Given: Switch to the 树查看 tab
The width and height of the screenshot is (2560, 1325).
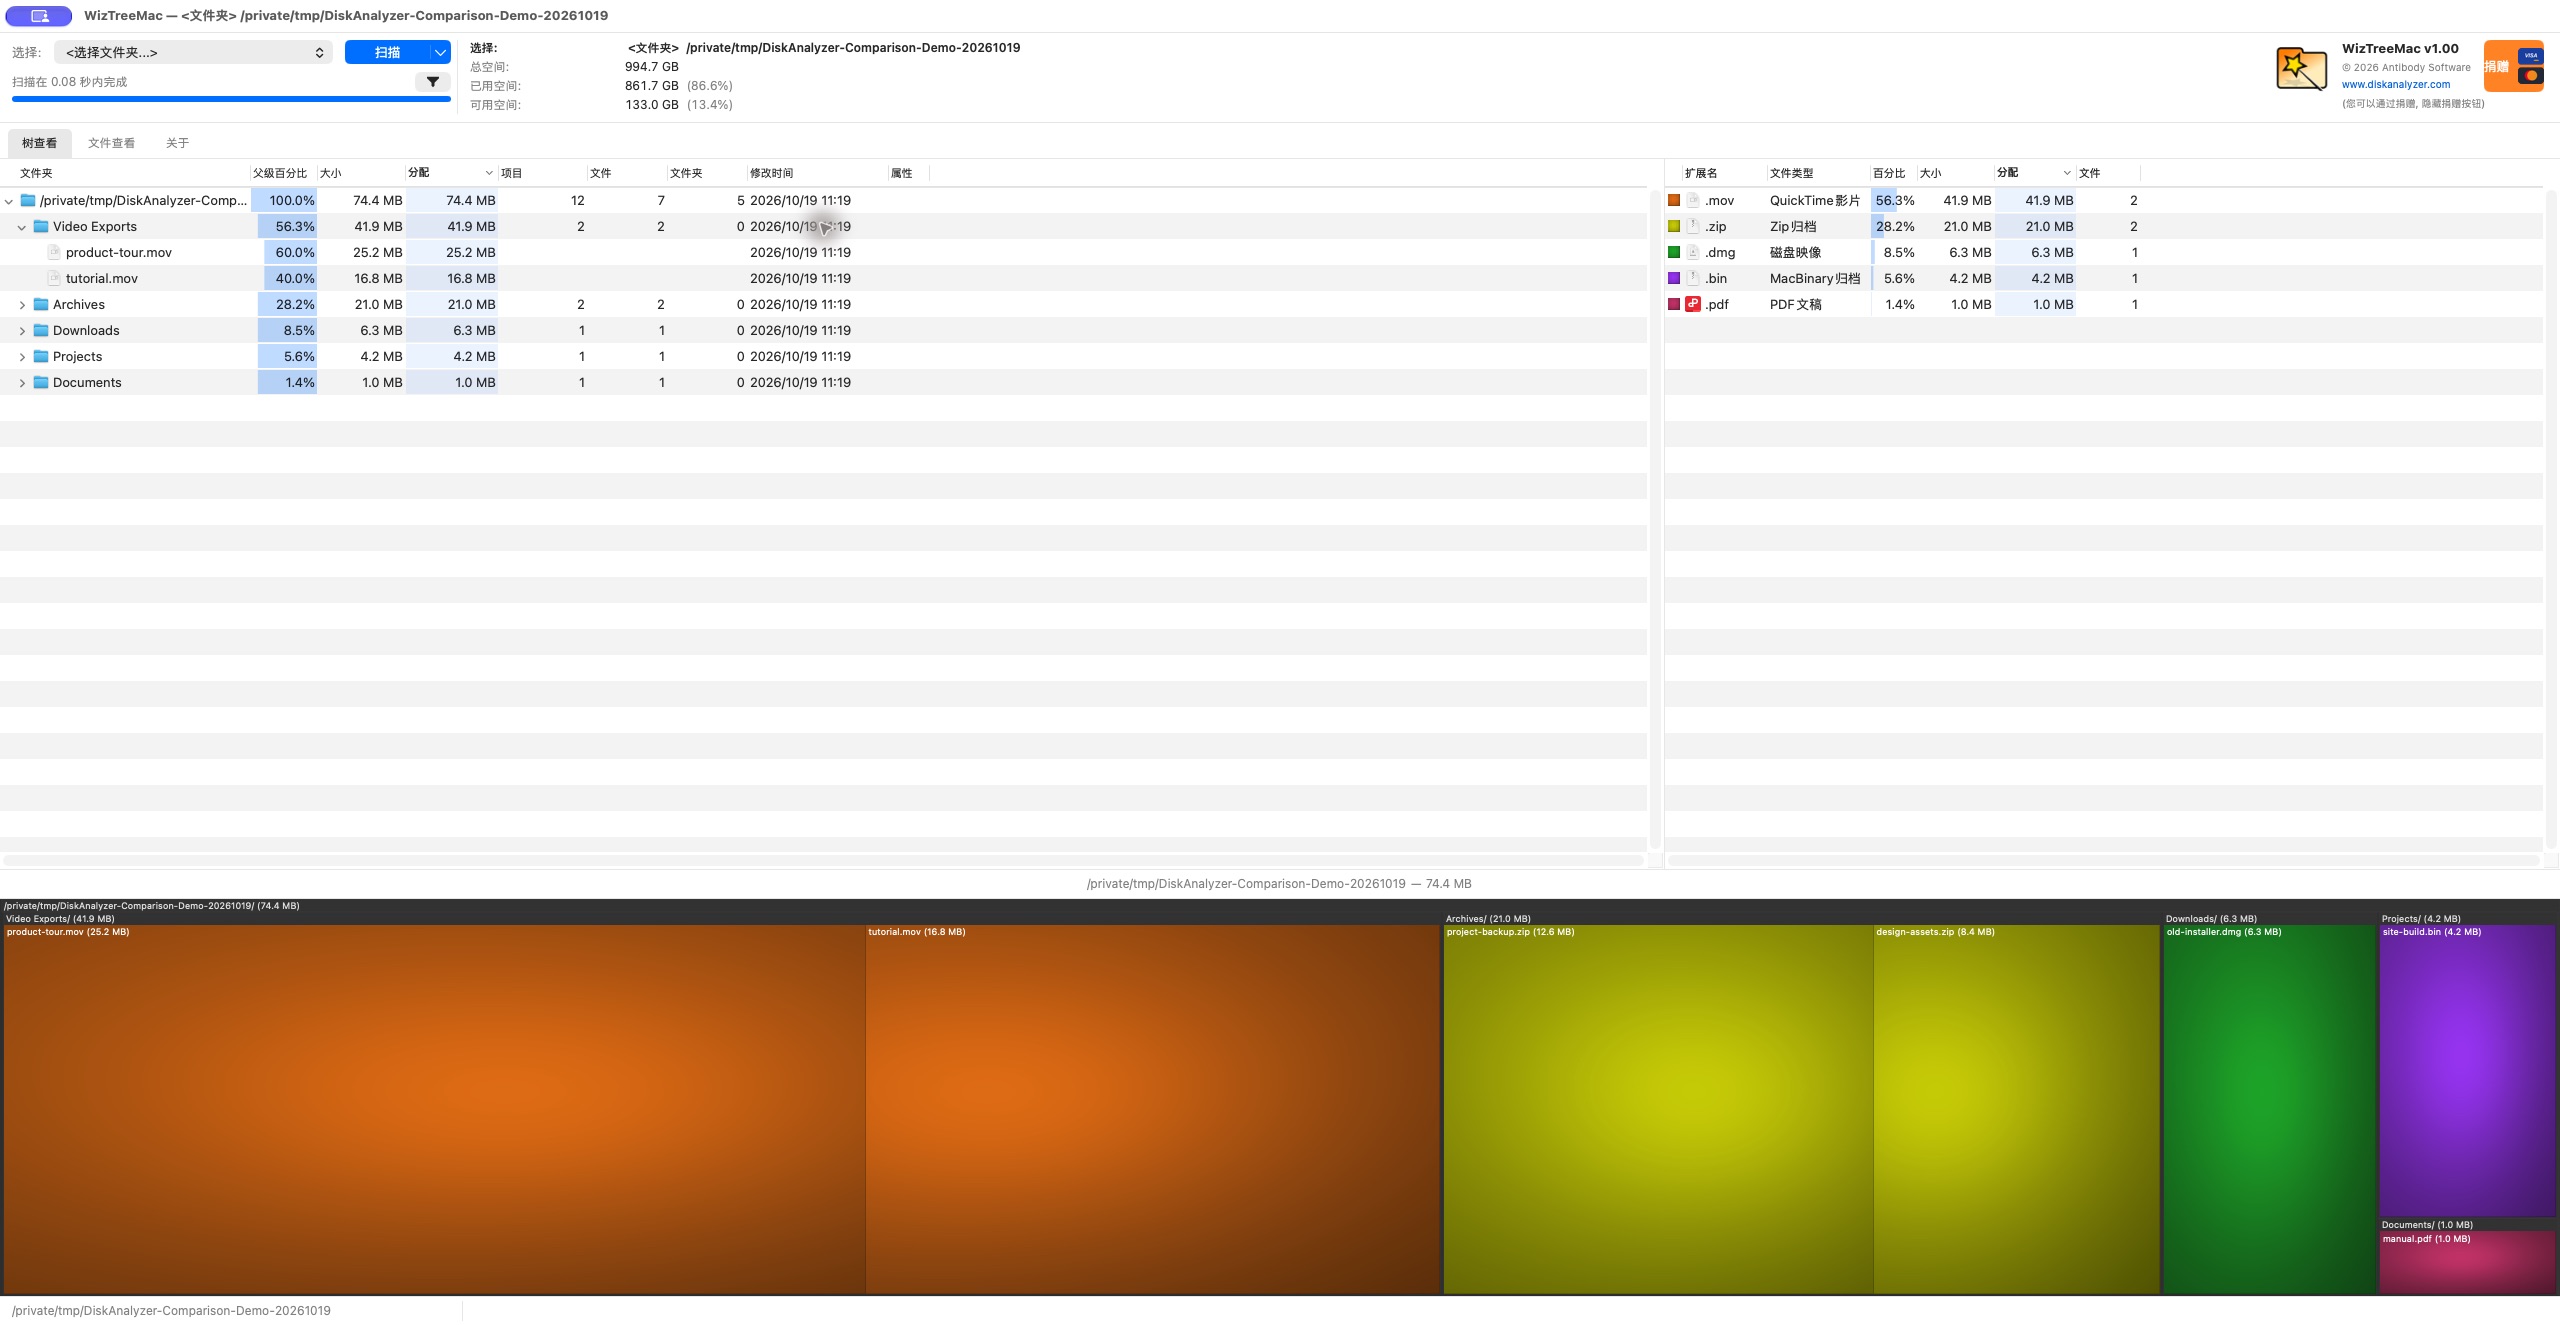Looking at the screenshot, I should [40, 143].
